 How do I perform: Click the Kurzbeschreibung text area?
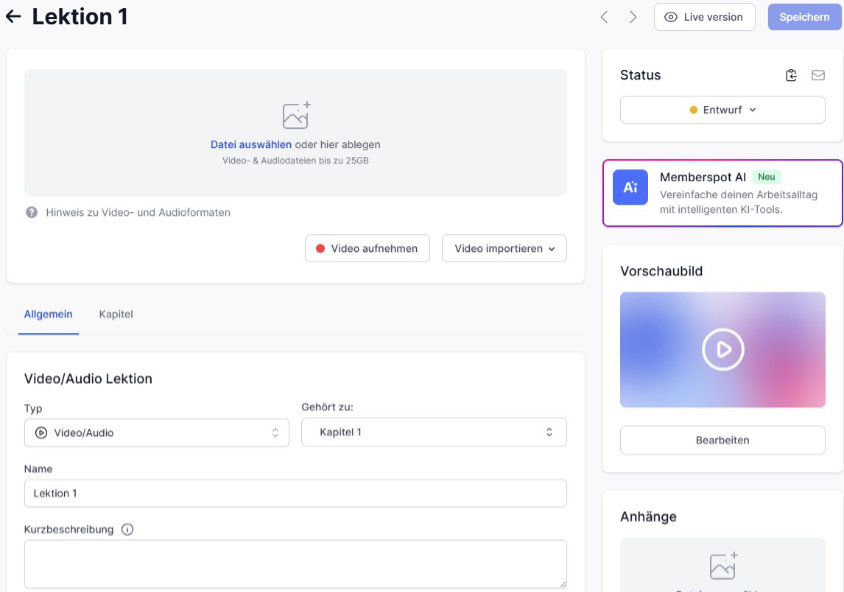tap(295, 564)
